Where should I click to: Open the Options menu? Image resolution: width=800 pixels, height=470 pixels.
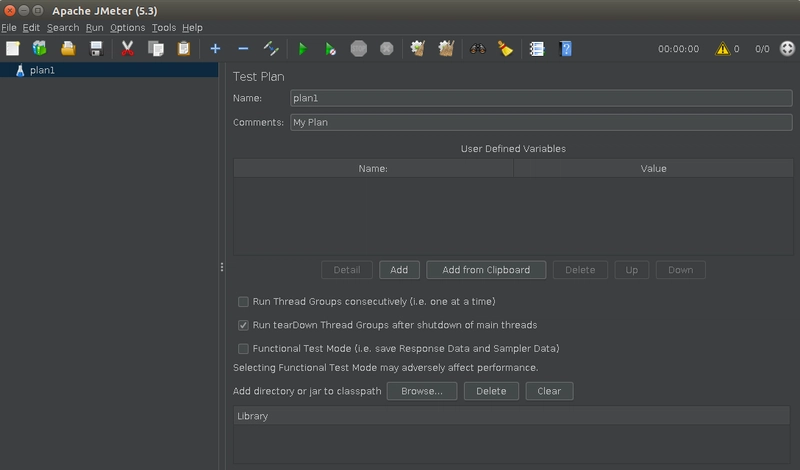(128, 28)
